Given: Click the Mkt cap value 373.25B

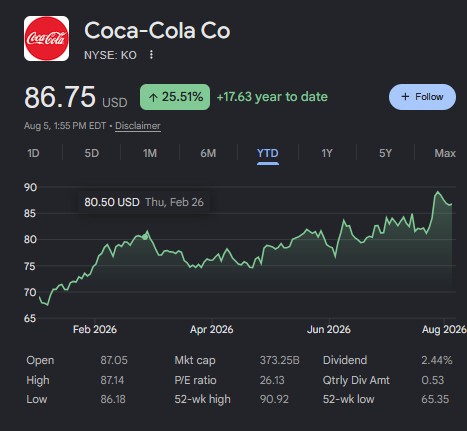Looking at the screenshot, I should coord(280,360).
